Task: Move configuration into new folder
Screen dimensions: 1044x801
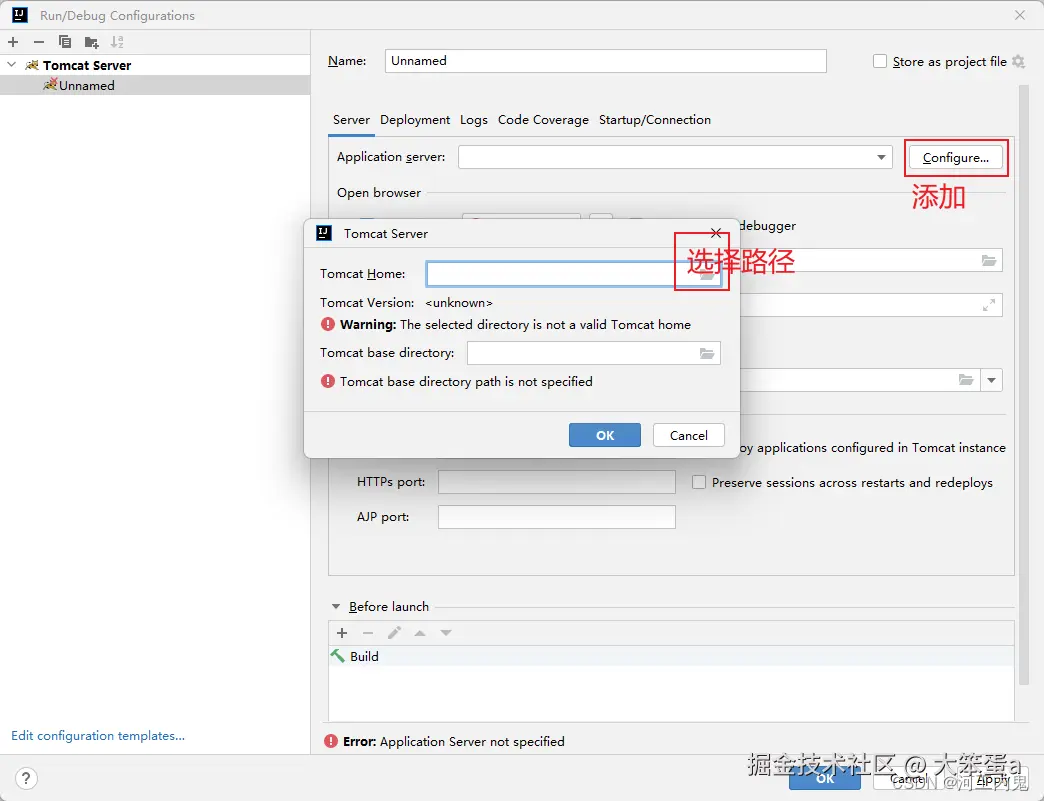Action: point(91,42)
